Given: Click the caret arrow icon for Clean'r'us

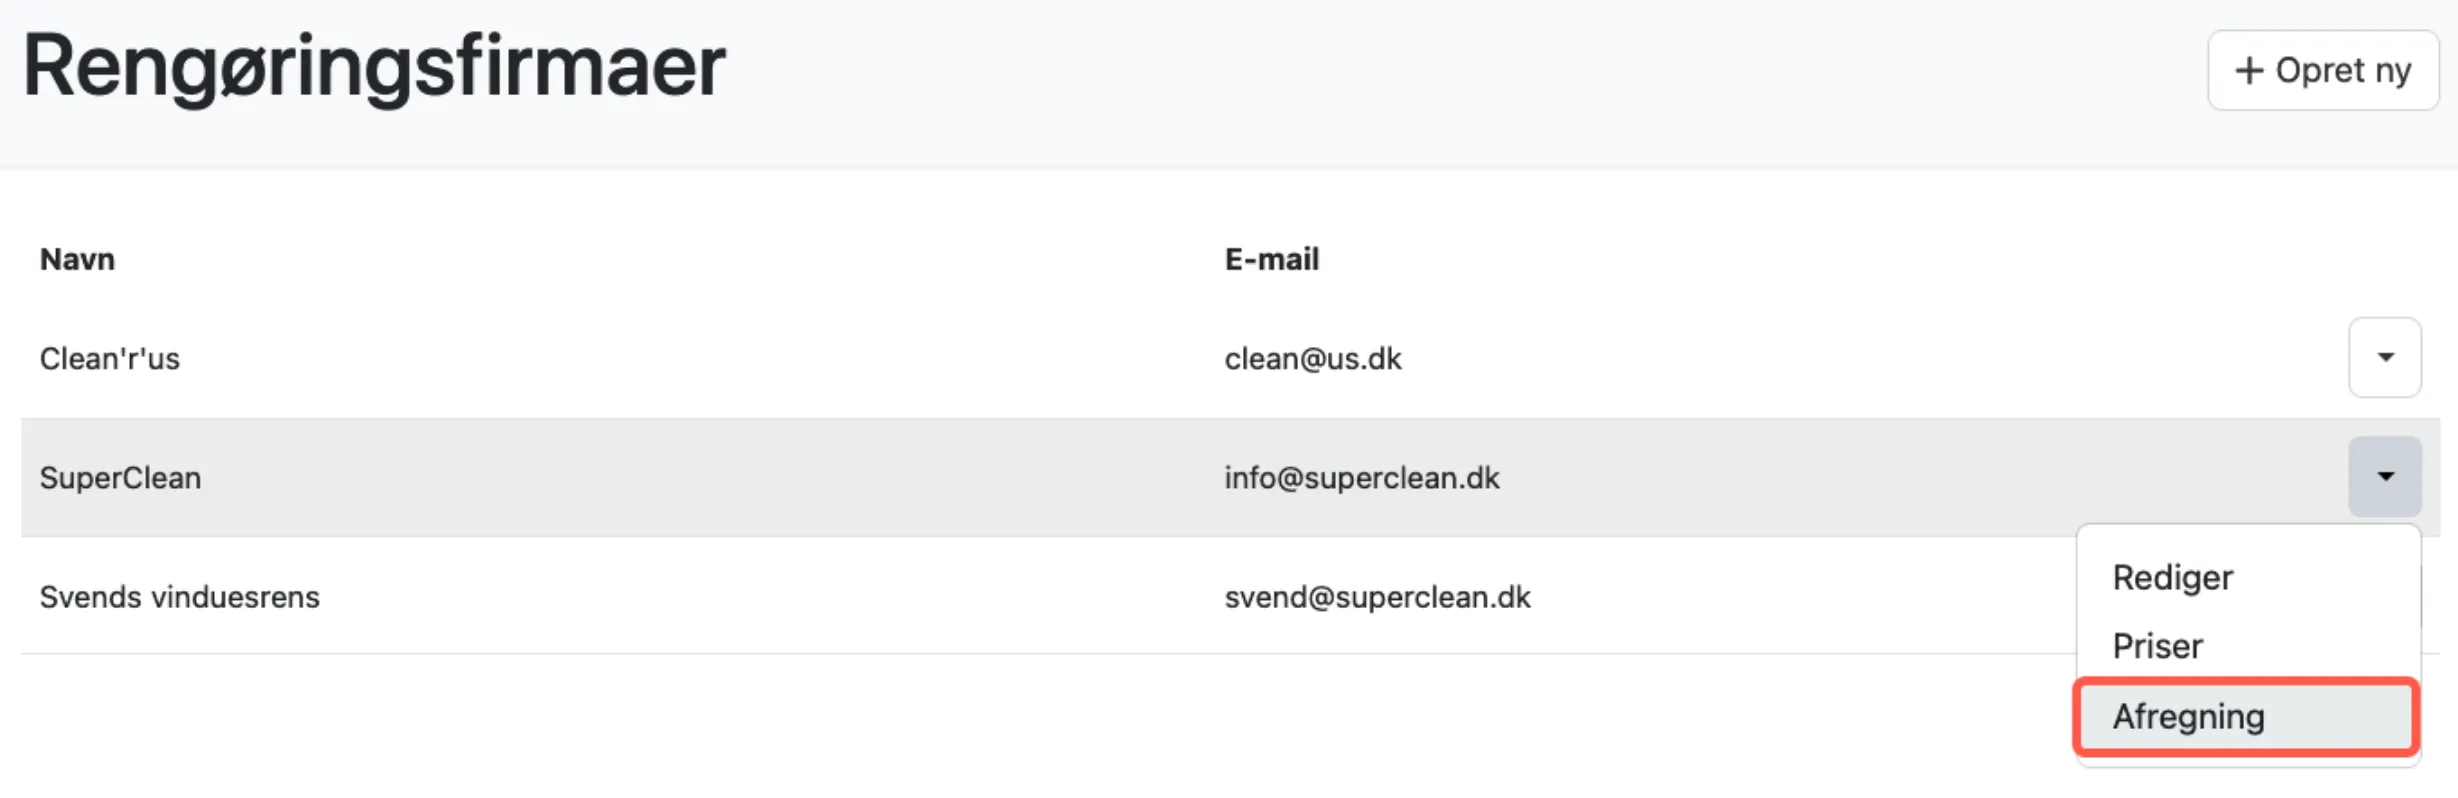Looking at the screenshot, I should click(x=2385, y=358).
